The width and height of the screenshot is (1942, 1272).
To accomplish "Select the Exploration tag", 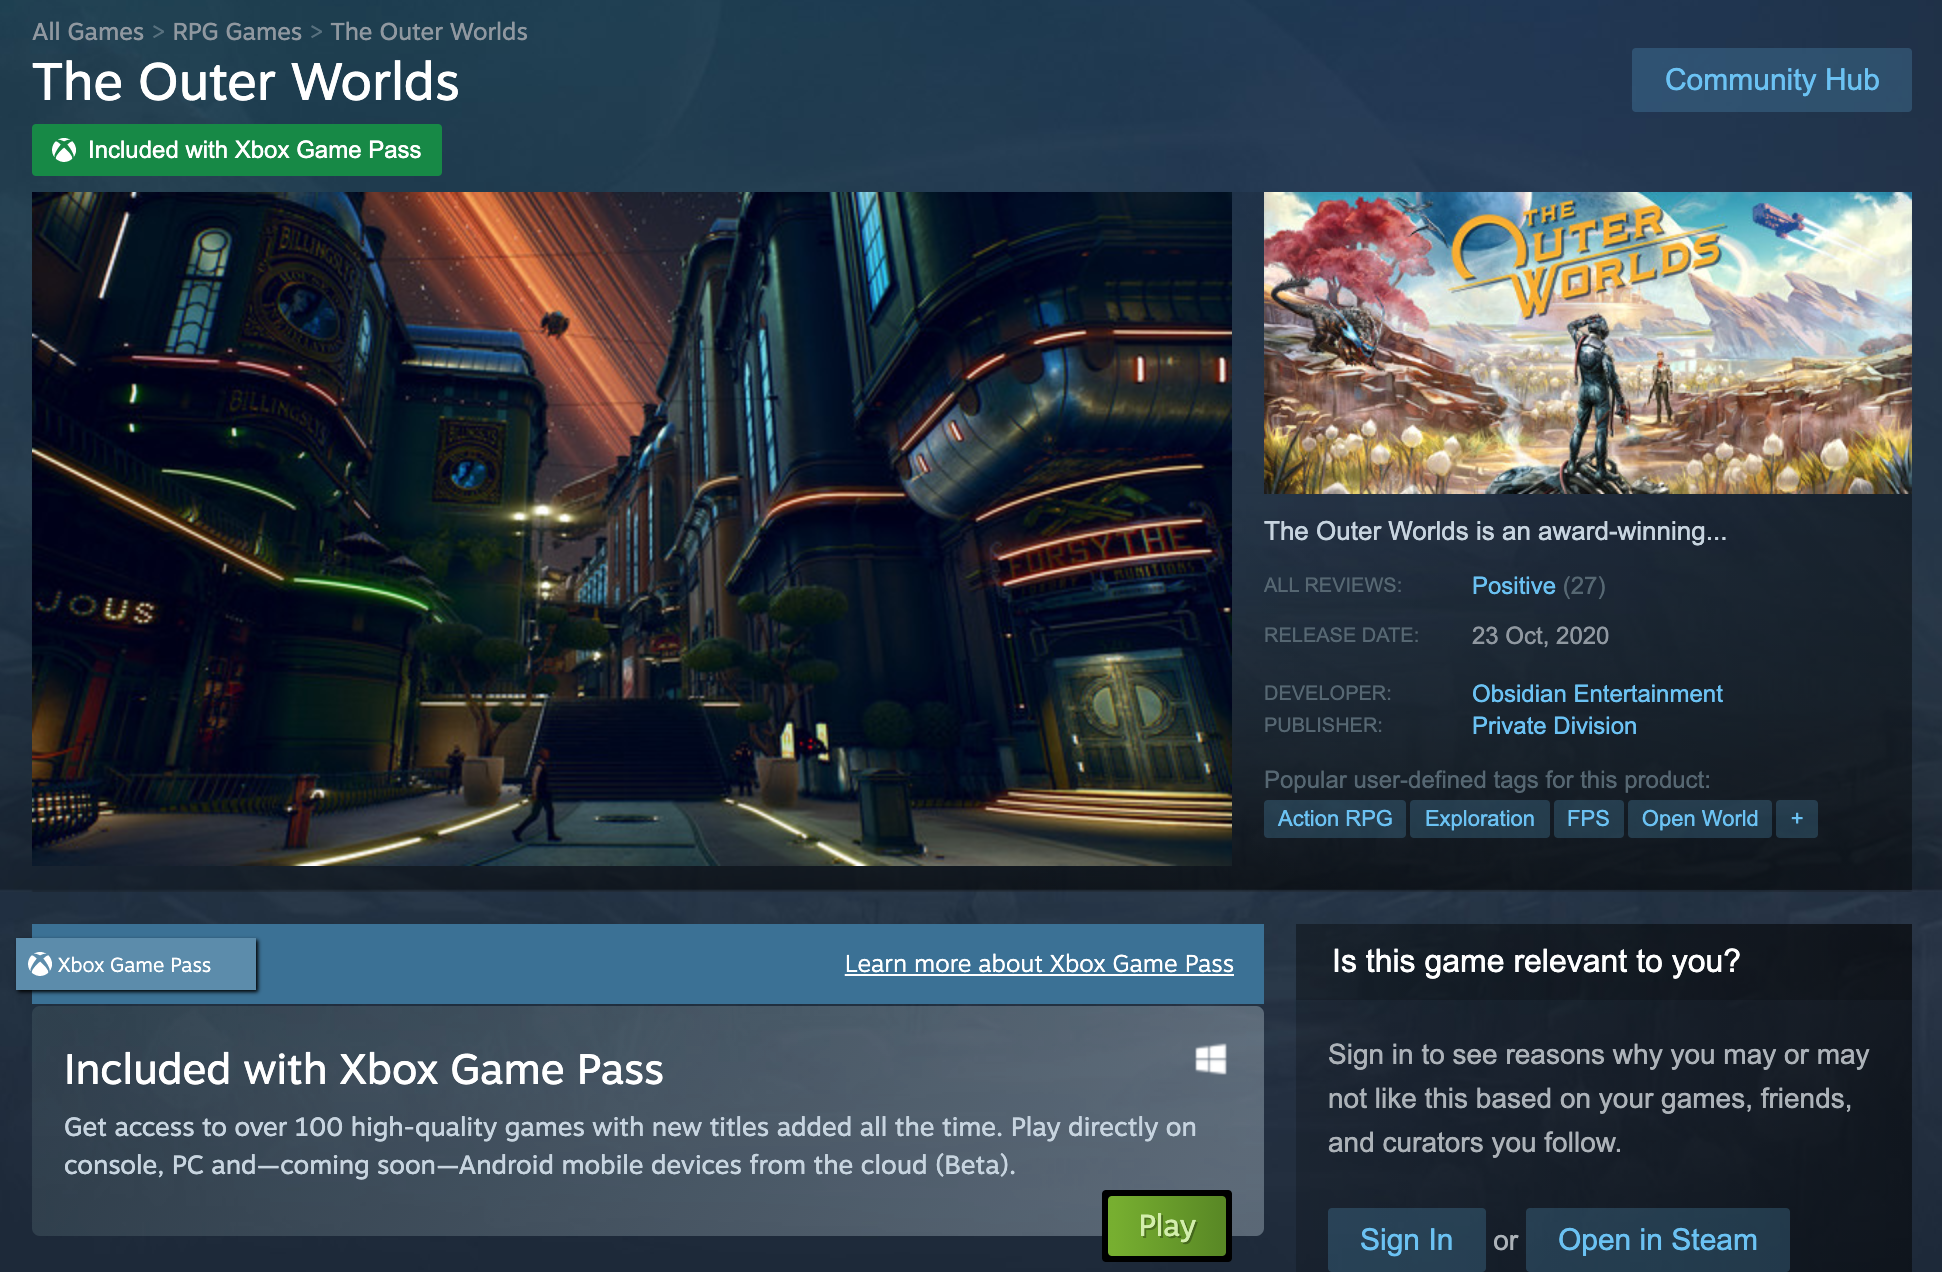I will click(x=1479, y=819).
